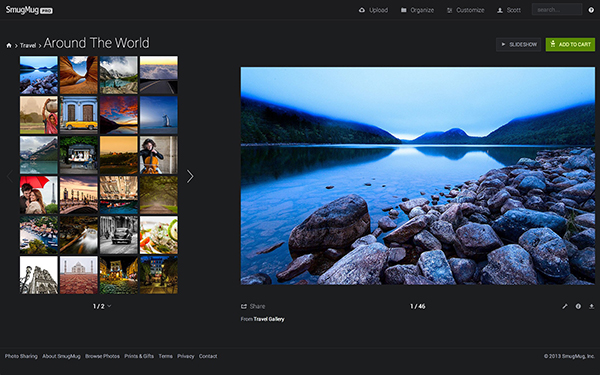Select the tree-lined path thumbnail
The width and height of the screenshot is (600, 375).
(x=159, y=195)
